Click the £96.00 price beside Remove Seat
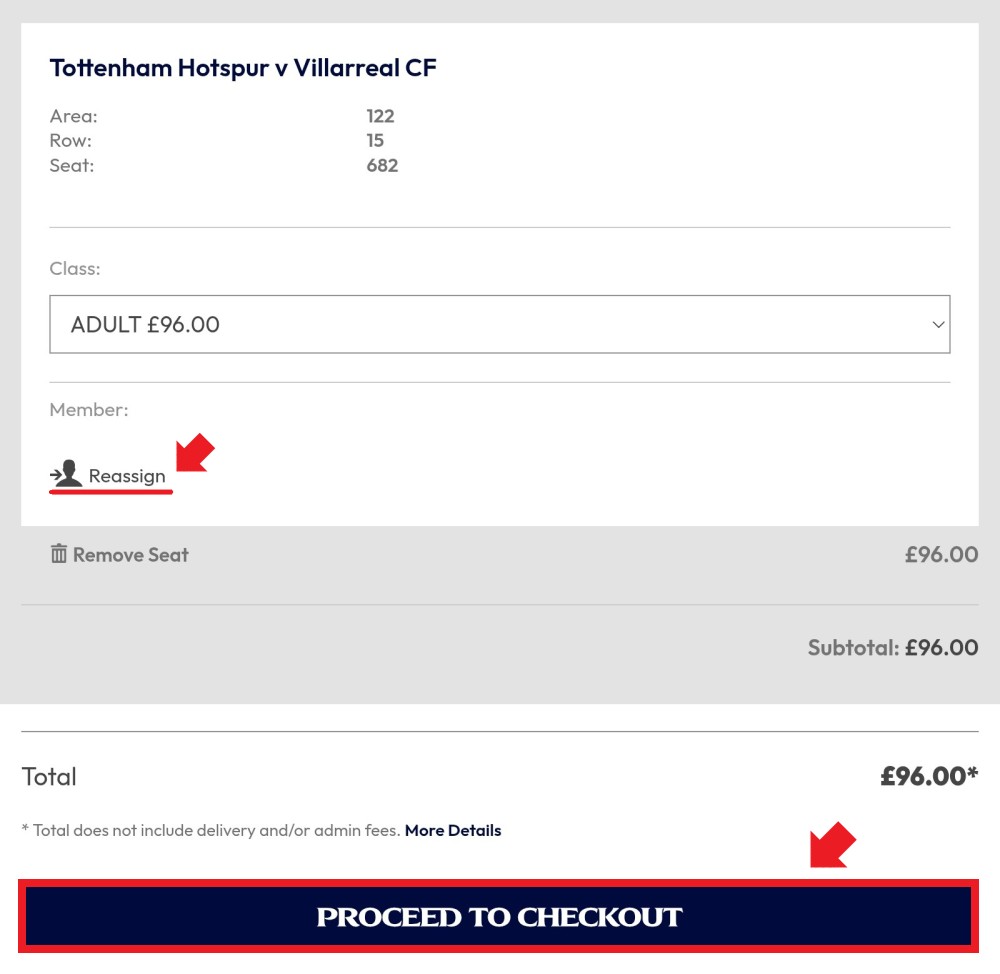The width and height of the screenshot is (1000, 974). tap(941, 554)
